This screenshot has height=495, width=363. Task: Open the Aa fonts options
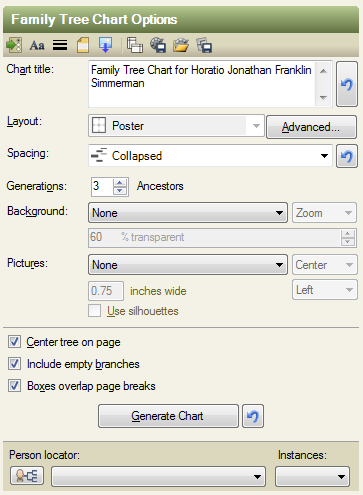[x=37, y=45]
